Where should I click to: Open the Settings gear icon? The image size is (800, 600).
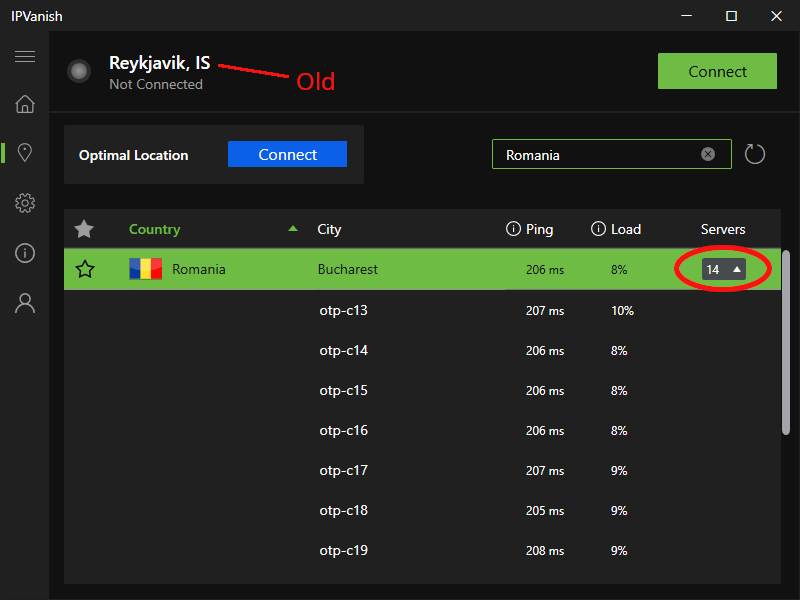24,203
